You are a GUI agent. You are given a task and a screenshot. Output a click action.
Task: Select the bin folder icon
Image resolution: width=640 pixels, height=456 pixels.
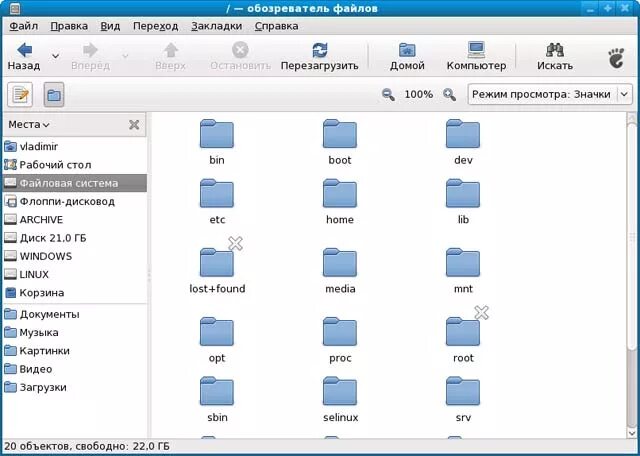click(217, 134)
